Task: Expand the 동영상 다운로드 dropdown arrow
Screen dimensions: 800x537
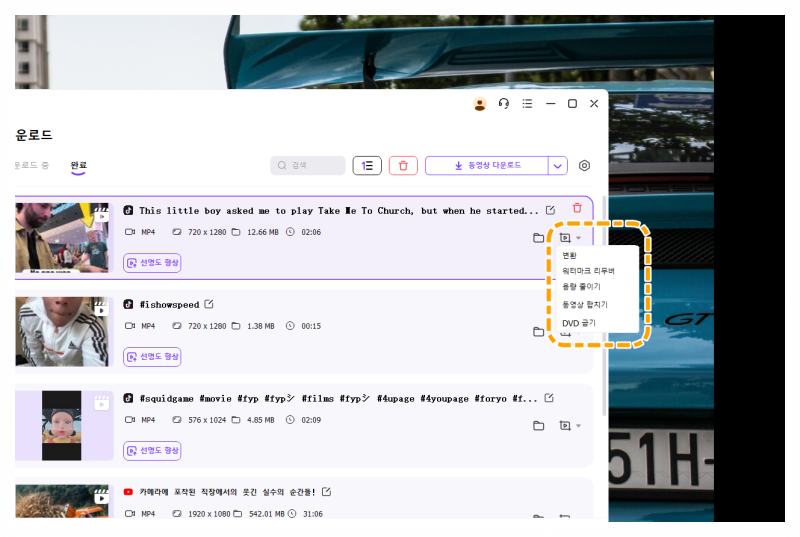Action: click(558, 166)
